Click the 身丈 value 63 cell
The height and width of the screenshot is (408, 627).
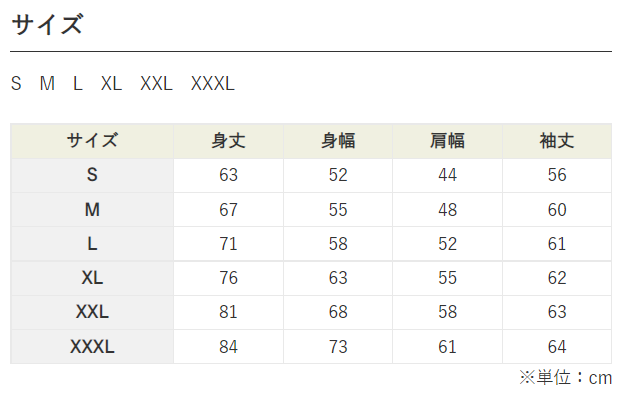228,175
